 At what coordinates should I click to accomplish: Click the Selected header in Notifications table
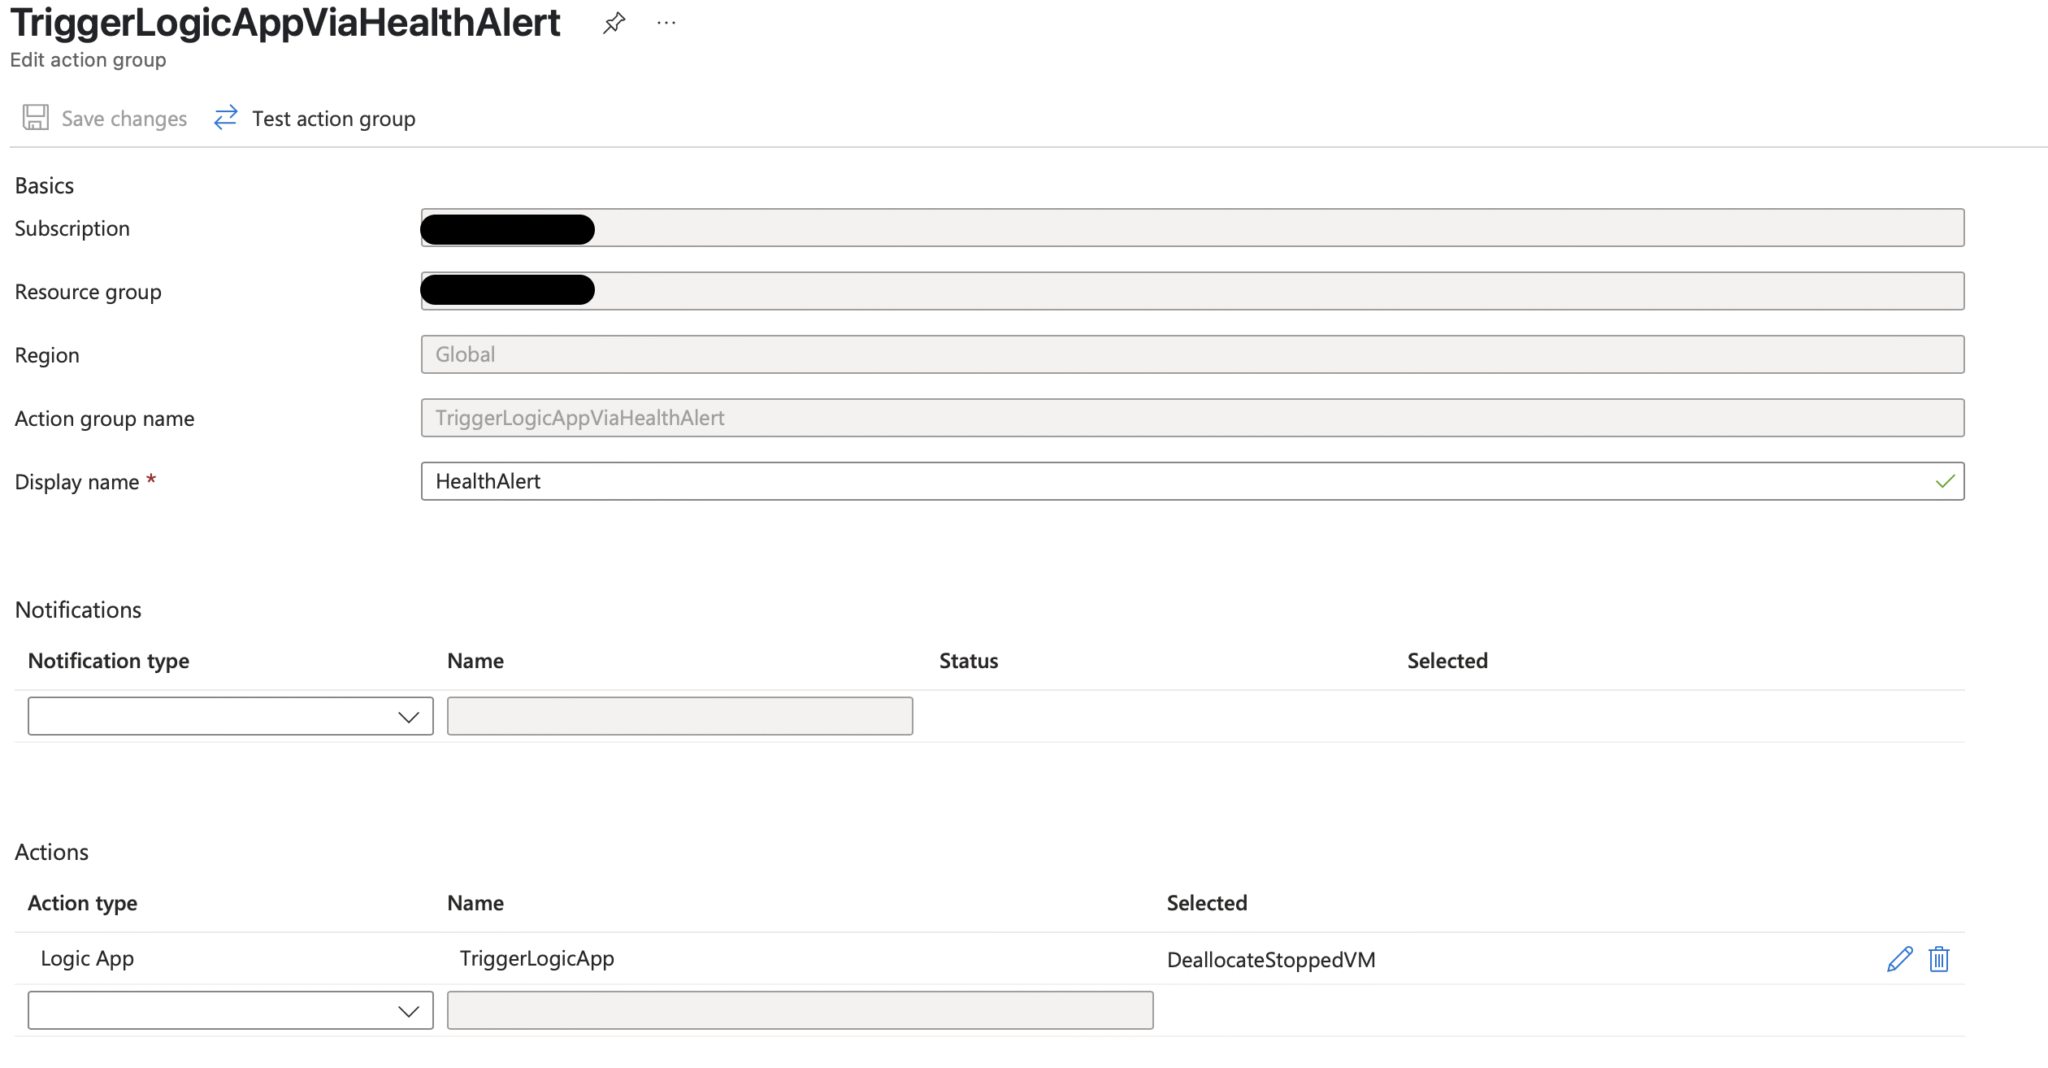pos(1447,661)
